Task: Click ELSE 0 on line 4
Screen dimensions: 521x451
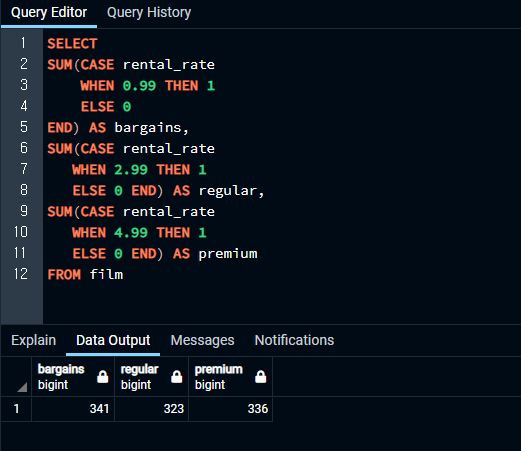Action: (x=106, y=107)
